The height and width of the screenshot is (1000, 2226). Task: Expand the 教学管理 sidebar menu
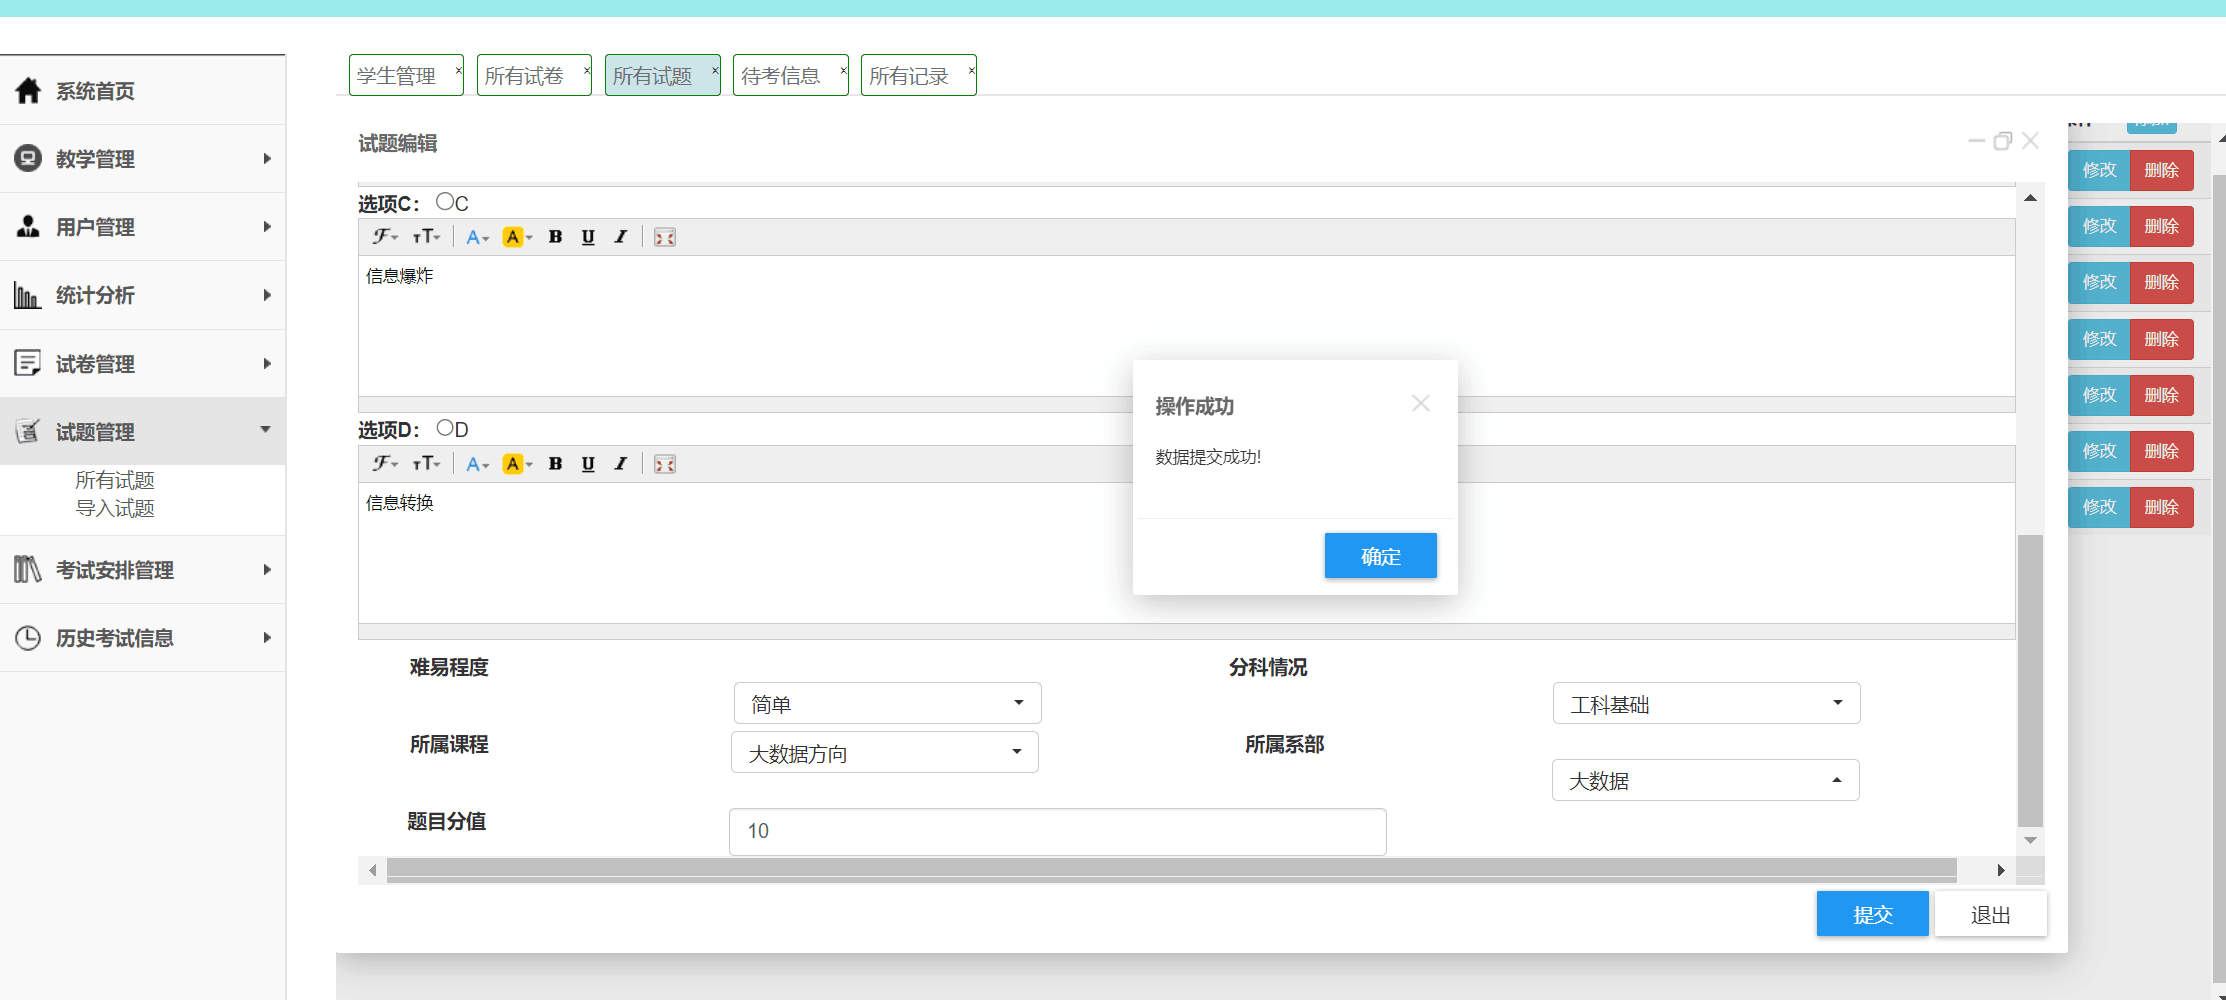267,158
